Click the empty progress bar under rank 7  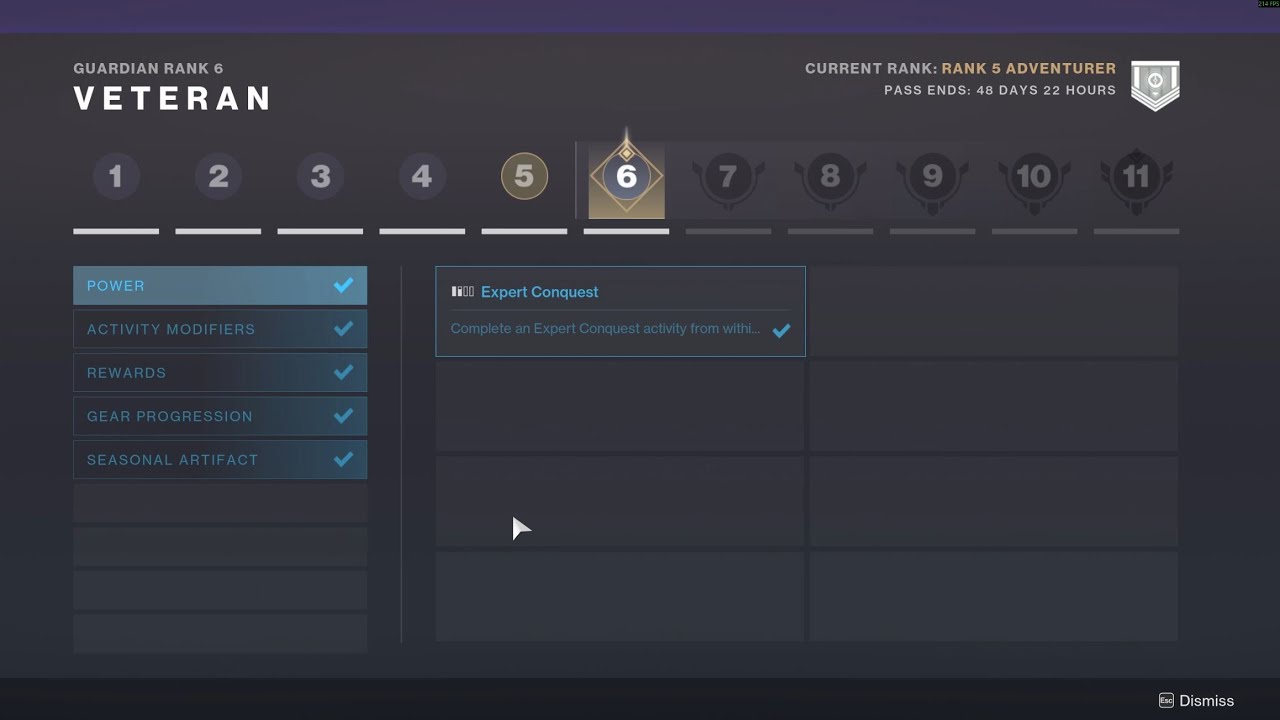(728, 231)
